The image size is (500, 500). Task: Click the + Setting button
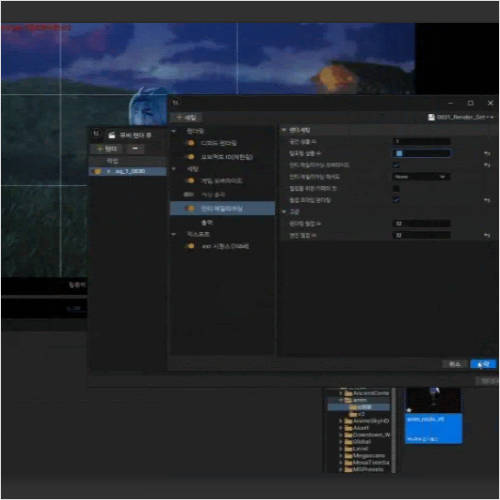click(187, 117)
